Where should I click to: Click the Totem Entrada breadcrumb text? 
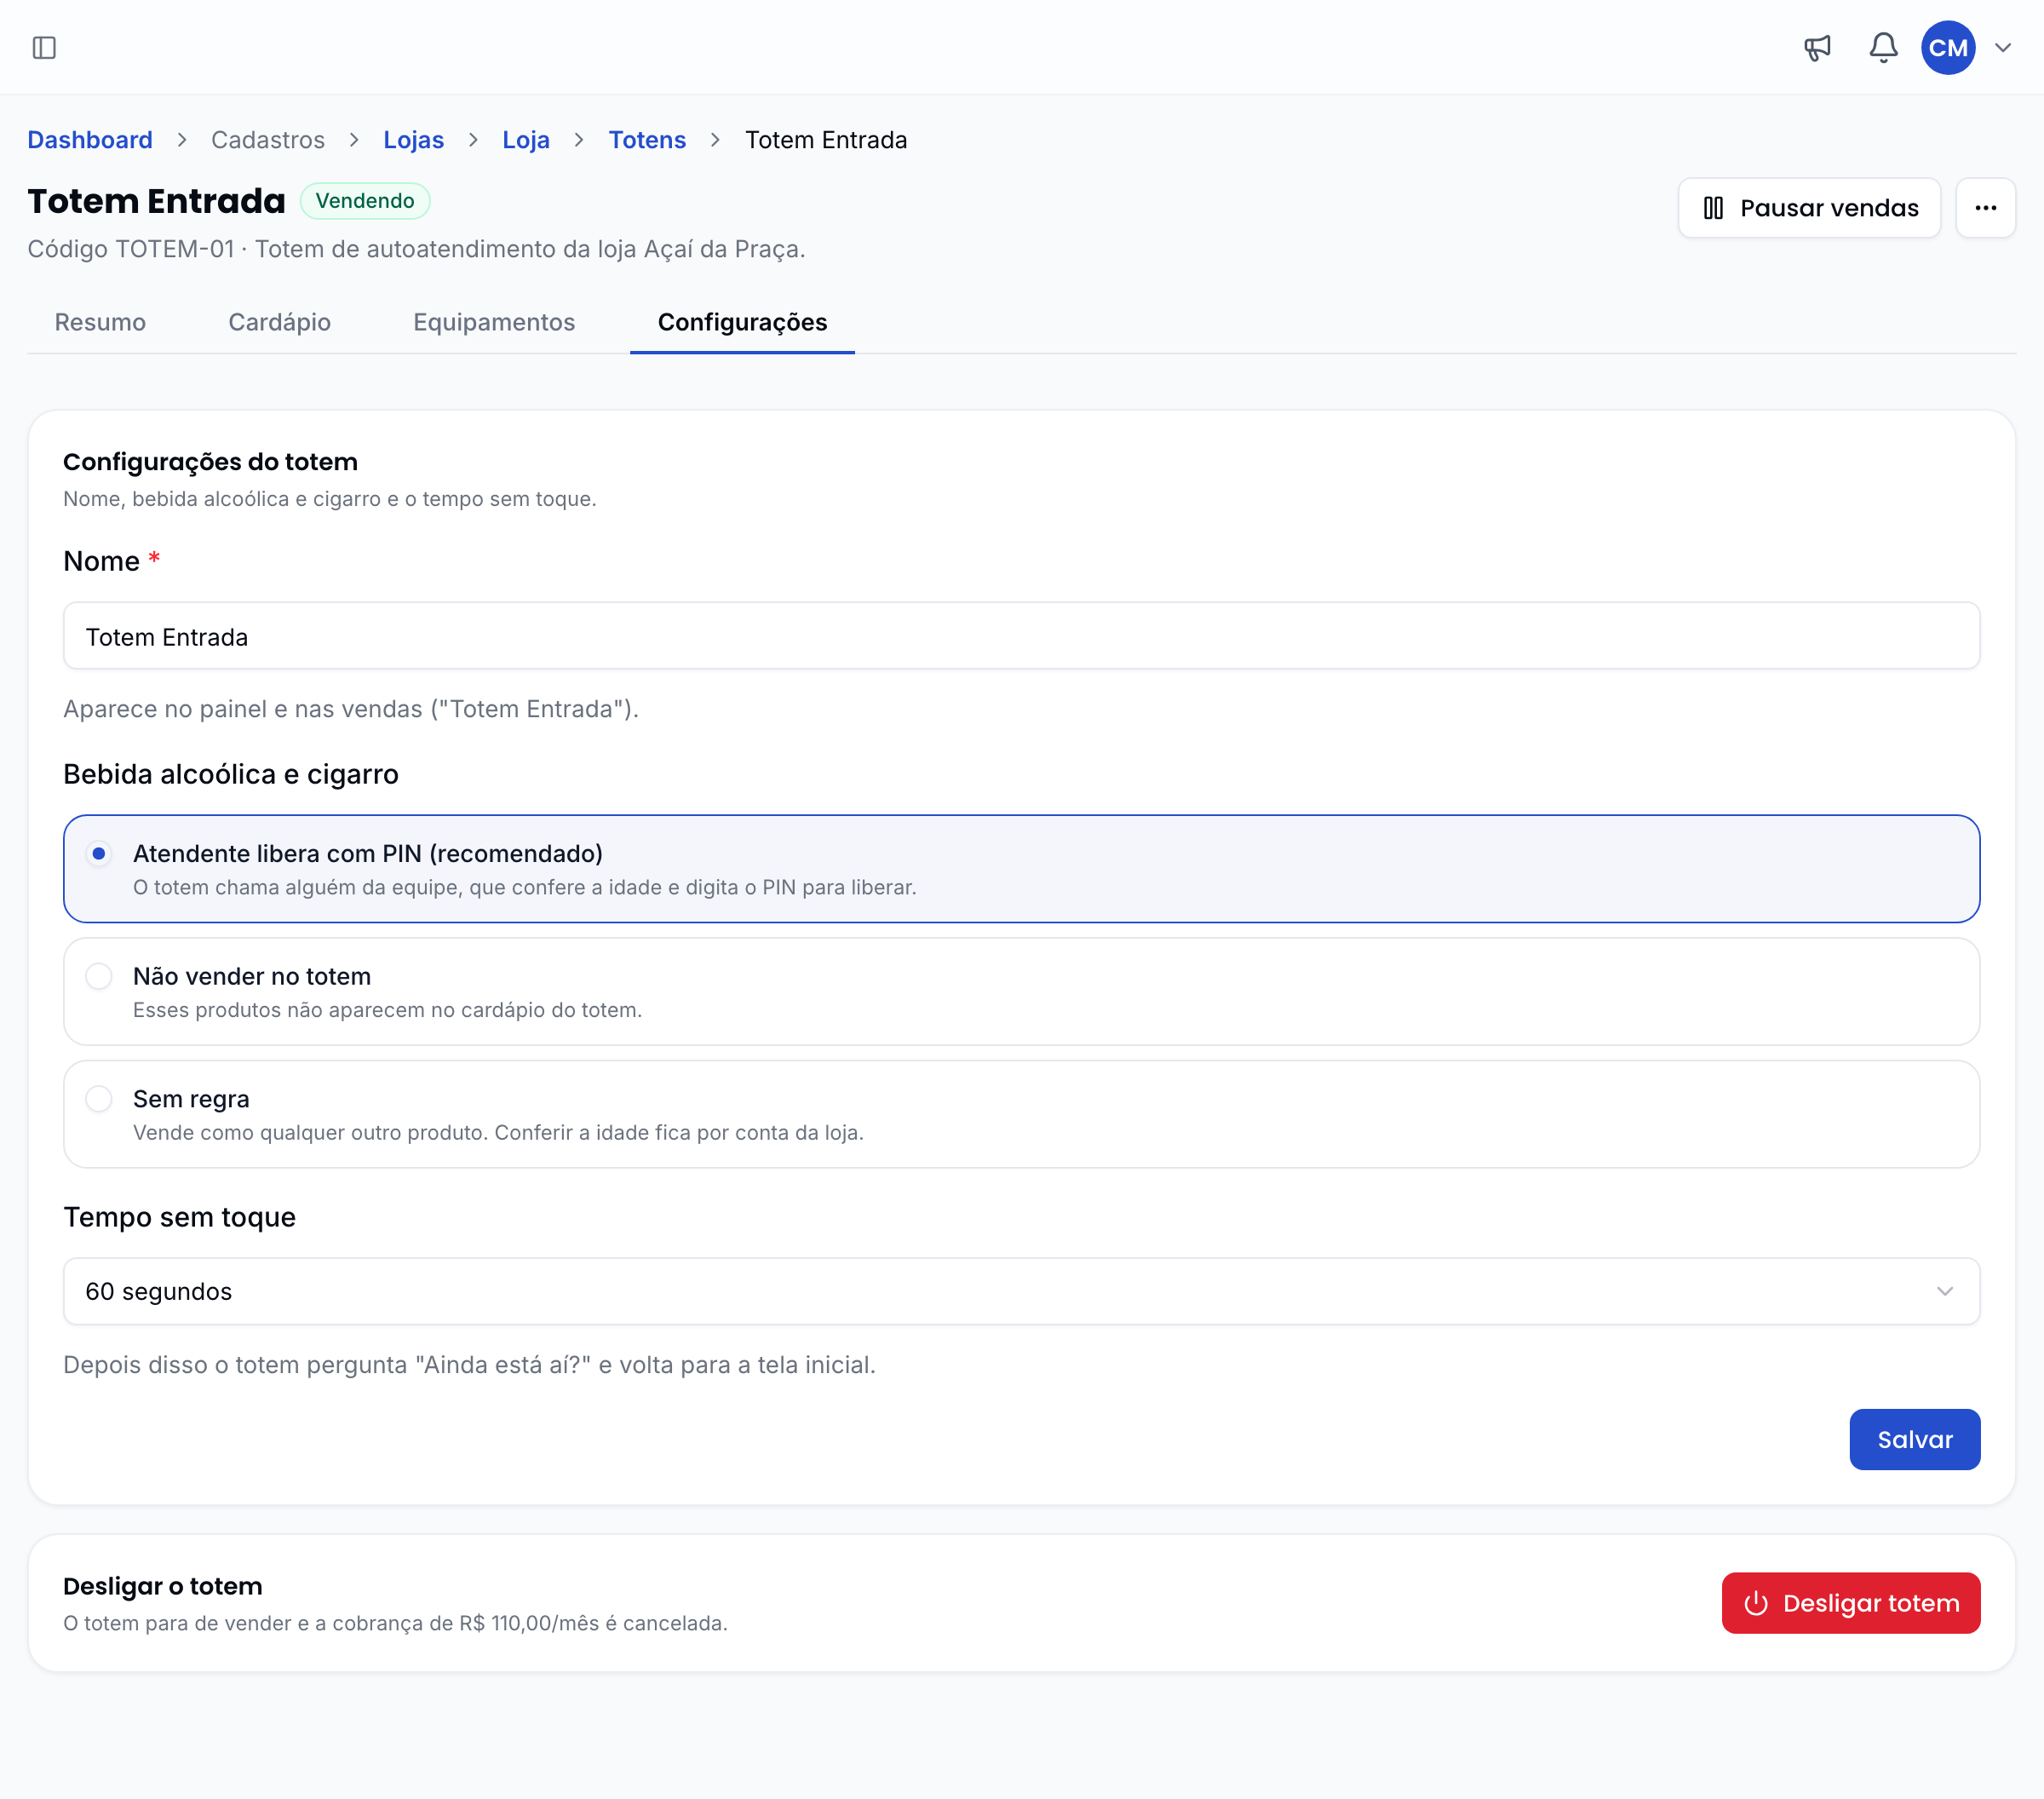pyautogui.click(x=826, y=140)
